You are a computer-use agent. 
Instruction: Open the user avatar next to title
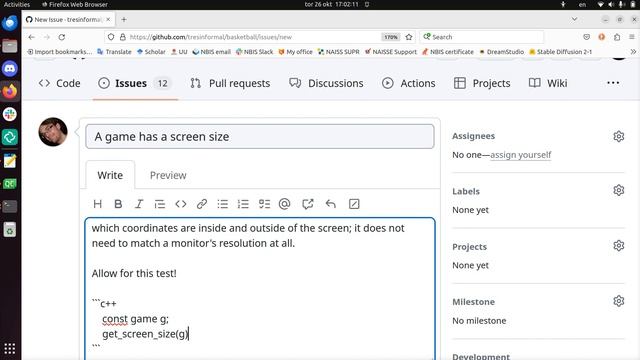[53, 132]
